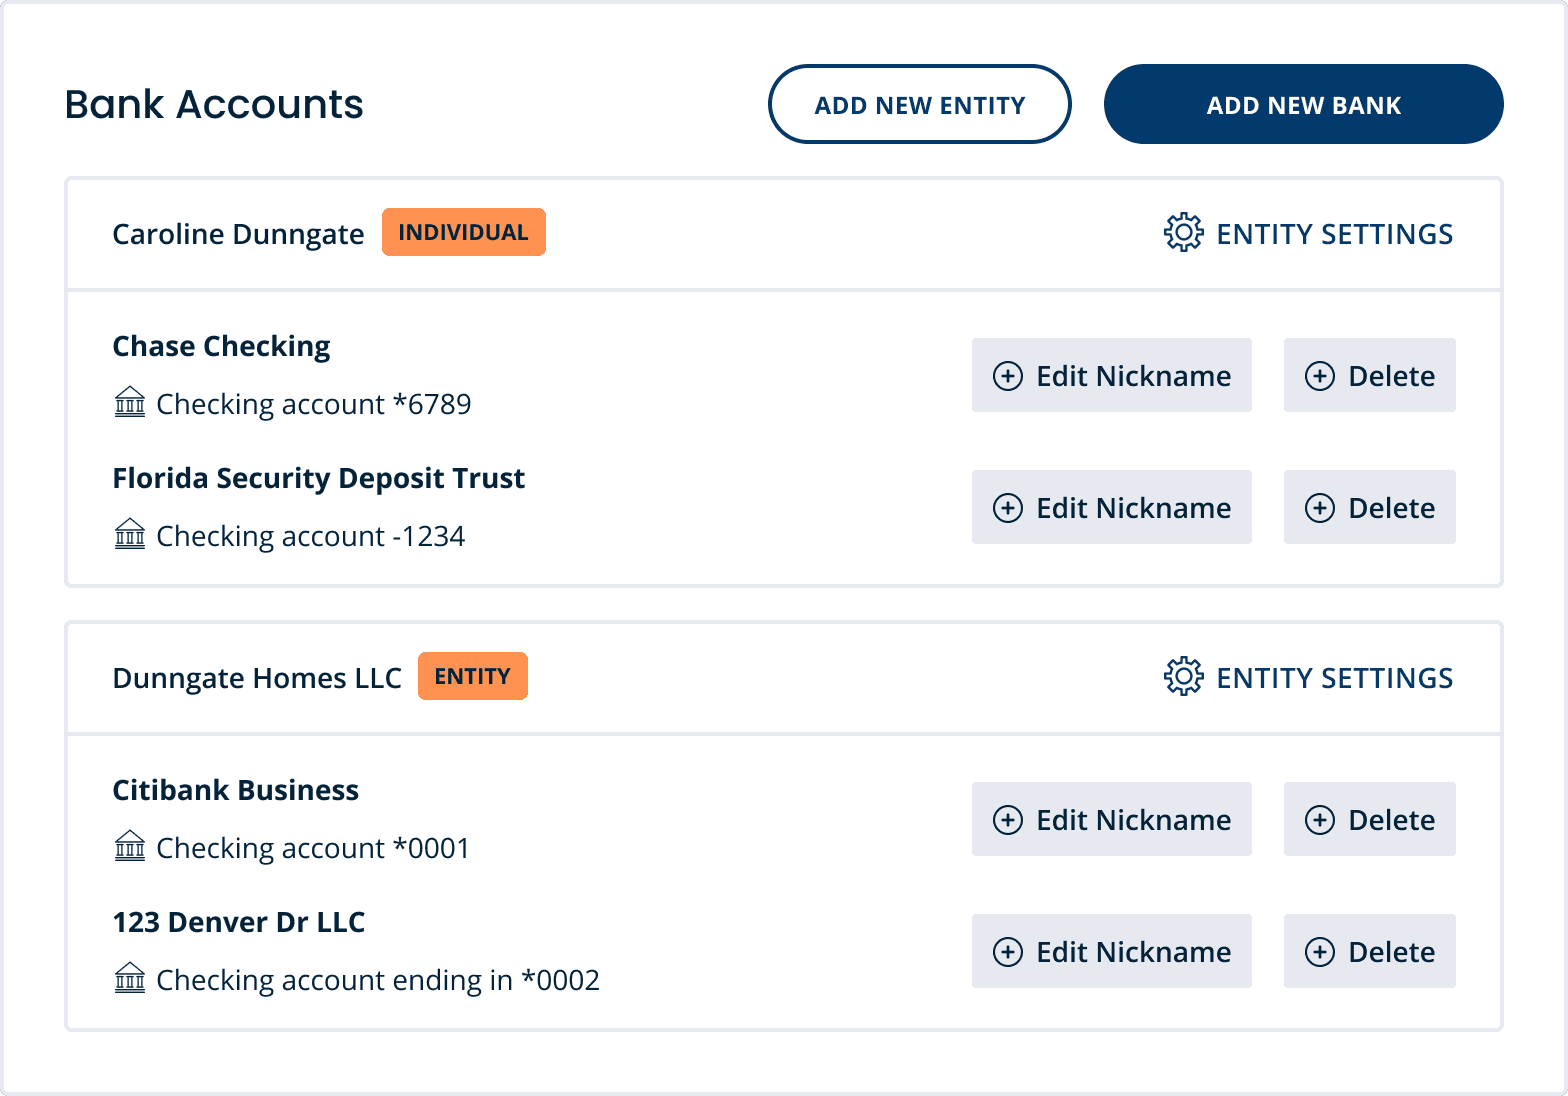This screenshot has width=1568, height=1096.
Task: Edit nickname of Florida Security Deposit Trust
Action: 1112,507
